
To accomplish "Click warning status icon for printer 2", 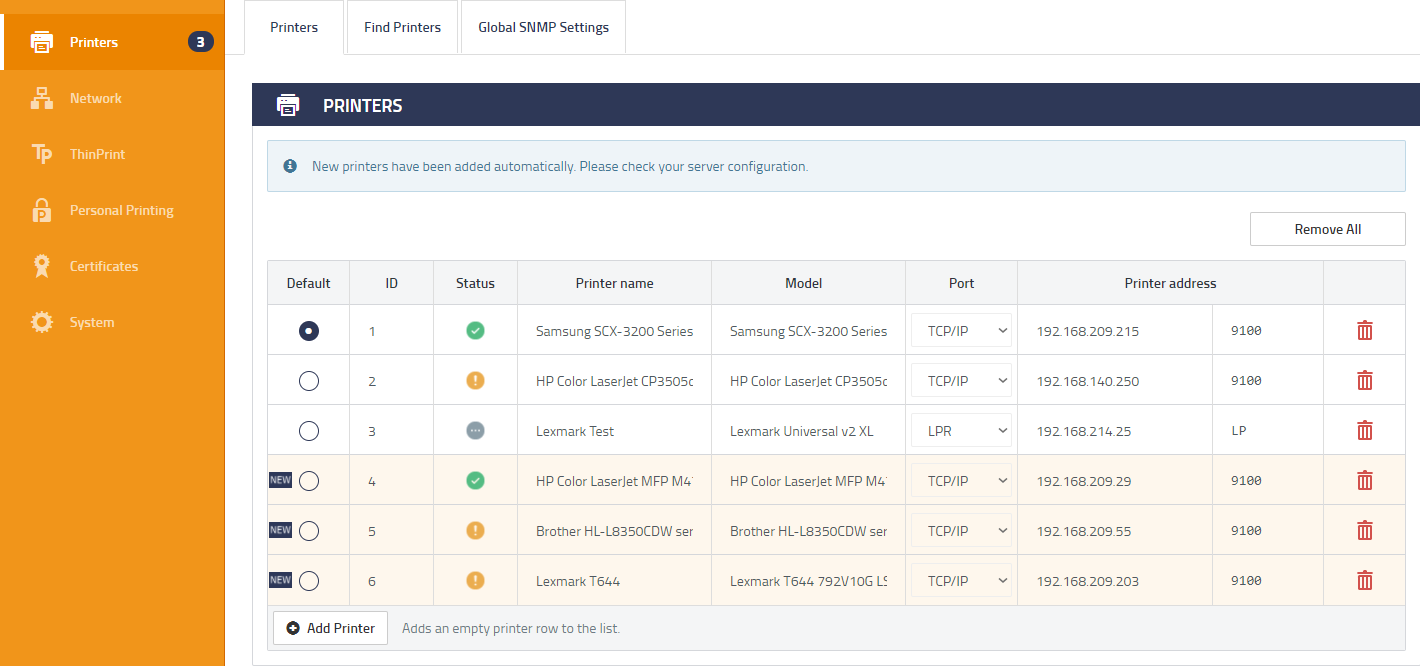I will tap(475, 380).
